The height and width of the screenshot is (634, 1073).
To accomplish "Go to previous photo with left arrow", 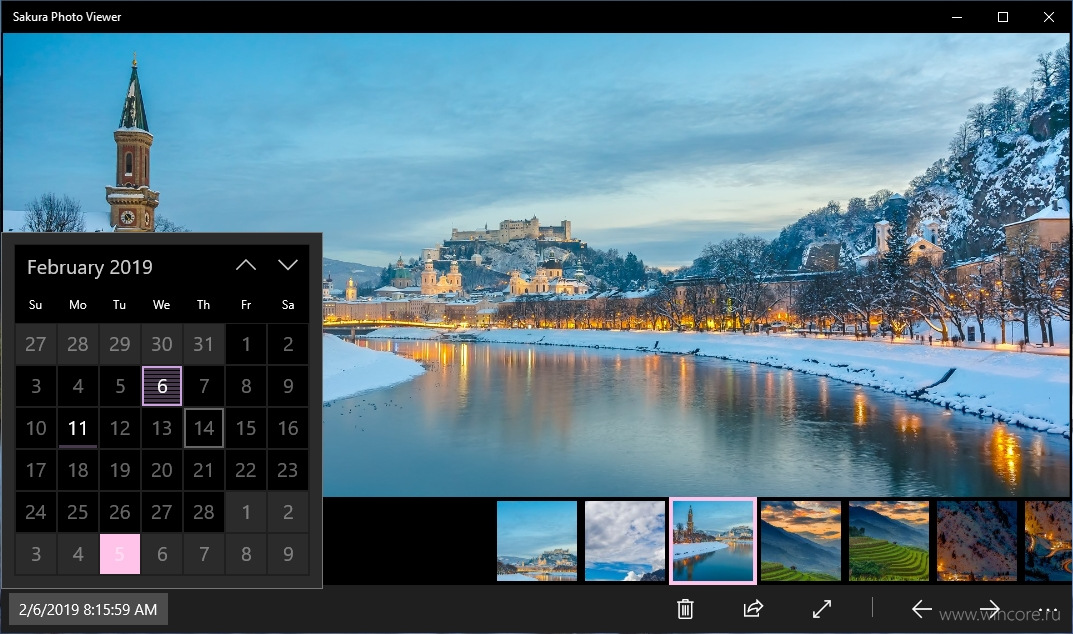I will click(921, 609).
